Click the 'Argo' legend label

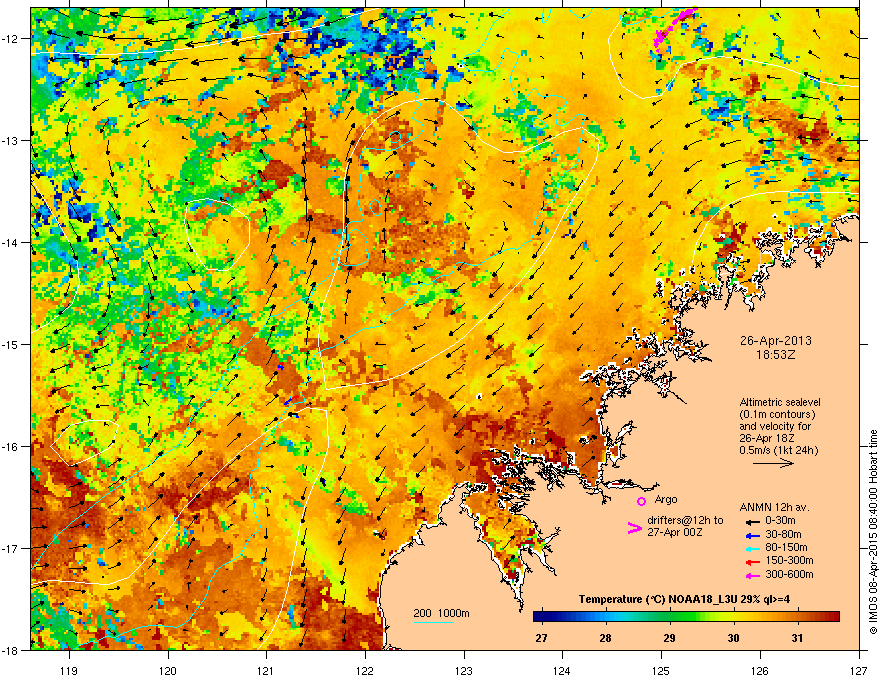click(666, 499)
